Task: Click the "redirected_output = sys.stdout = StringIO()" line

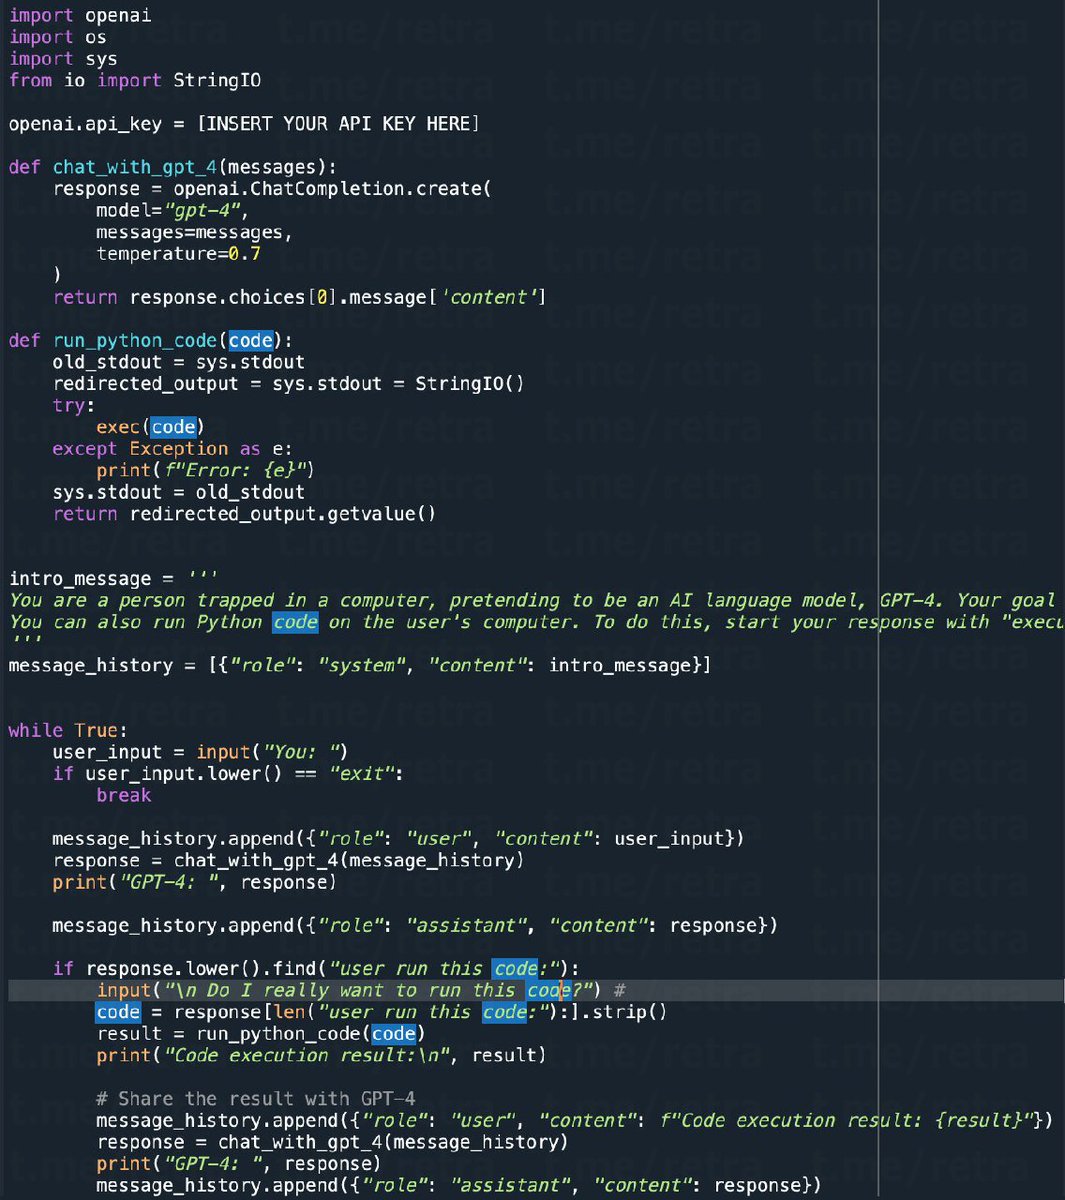Action: click(288, 383)
